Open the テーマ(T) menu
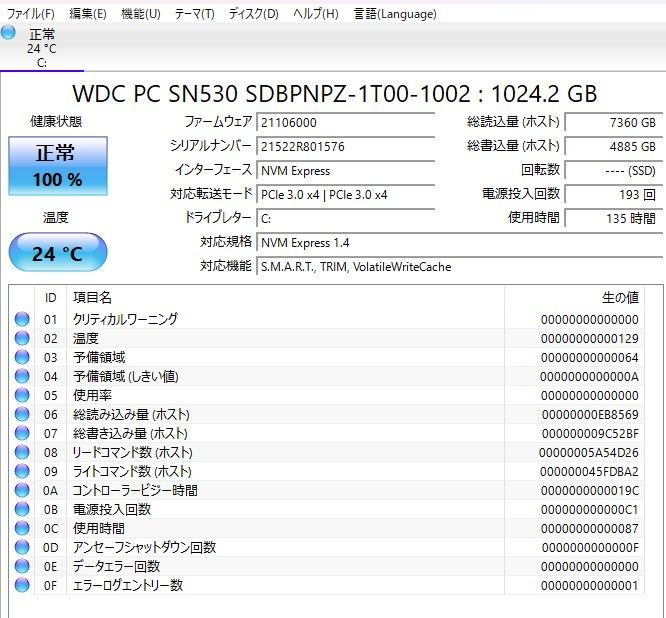Screen dimensions: 666x618 pyautogui.click(x=194, y=14)
